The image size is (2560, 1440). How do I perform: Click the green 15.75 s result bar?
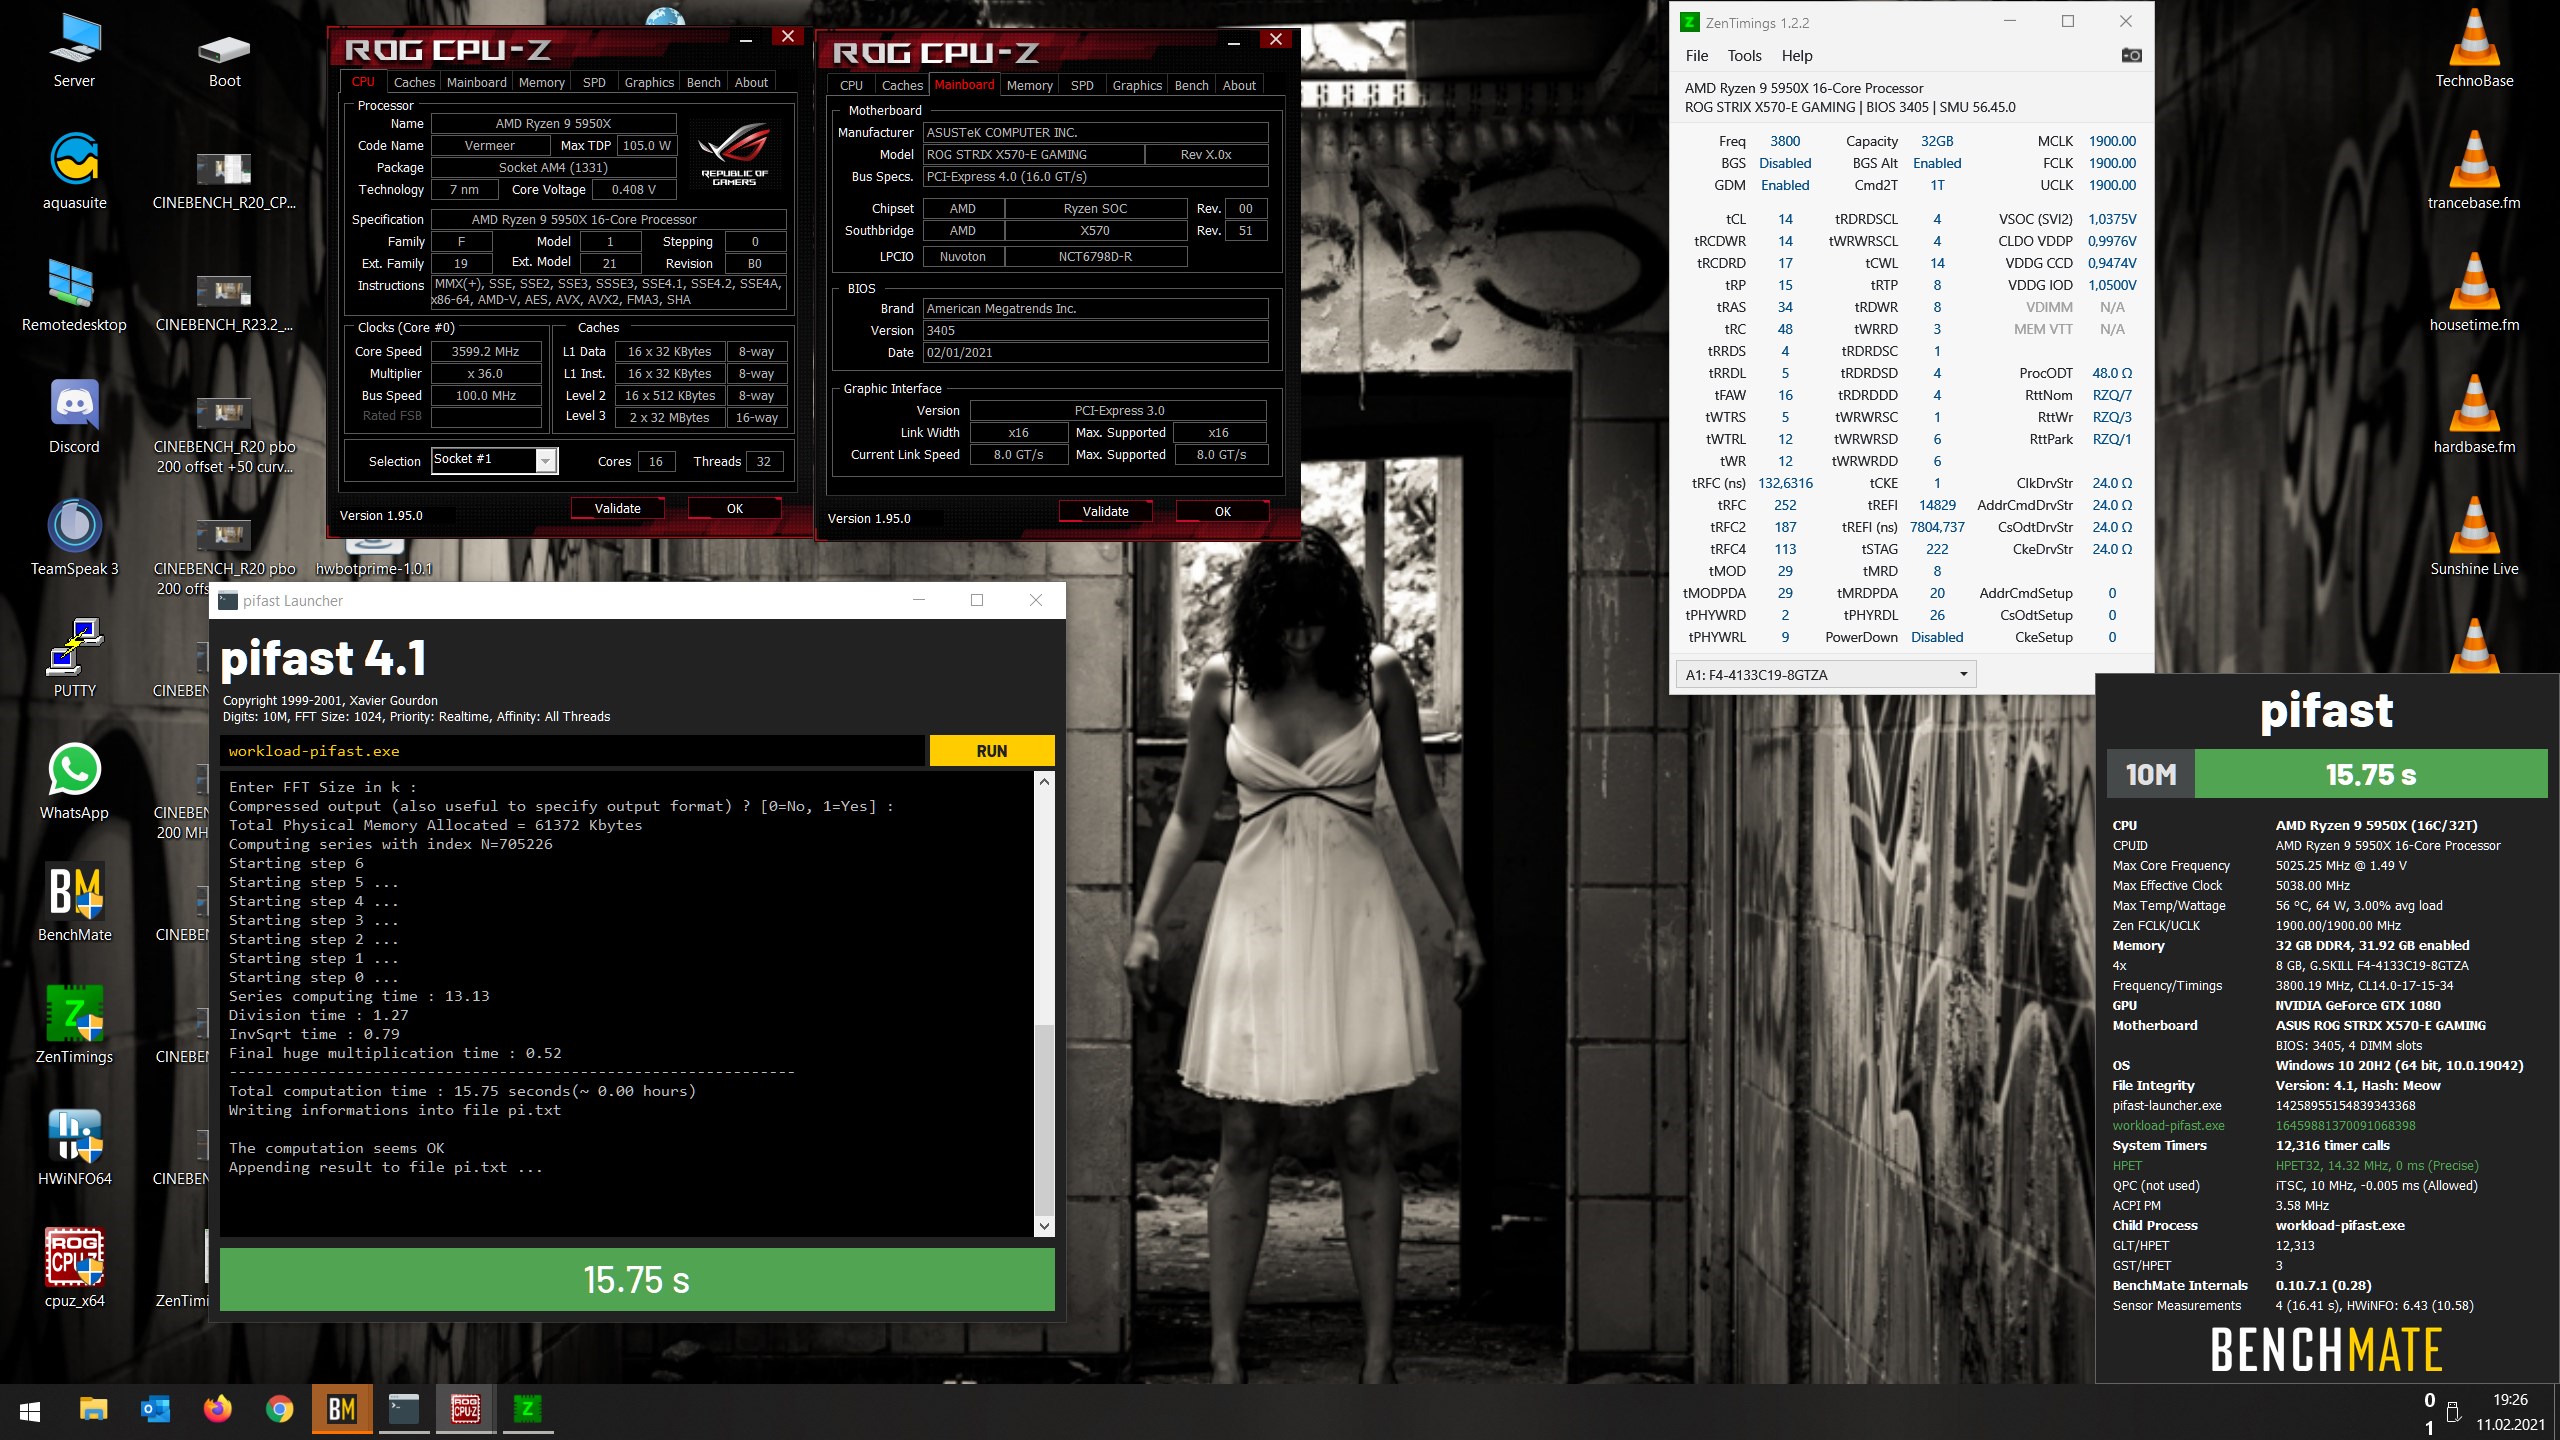[637, 1279]
